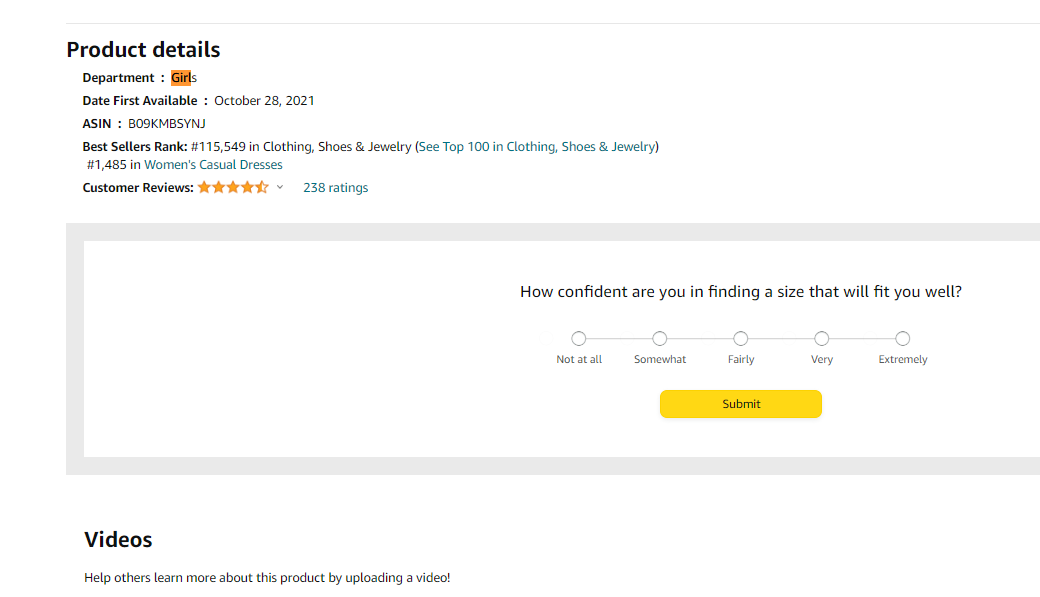Image resolution: width=1040 pixels, height=597 pixels.
Task: Pick the 'Very' confidence radio button
Action: 822,339
